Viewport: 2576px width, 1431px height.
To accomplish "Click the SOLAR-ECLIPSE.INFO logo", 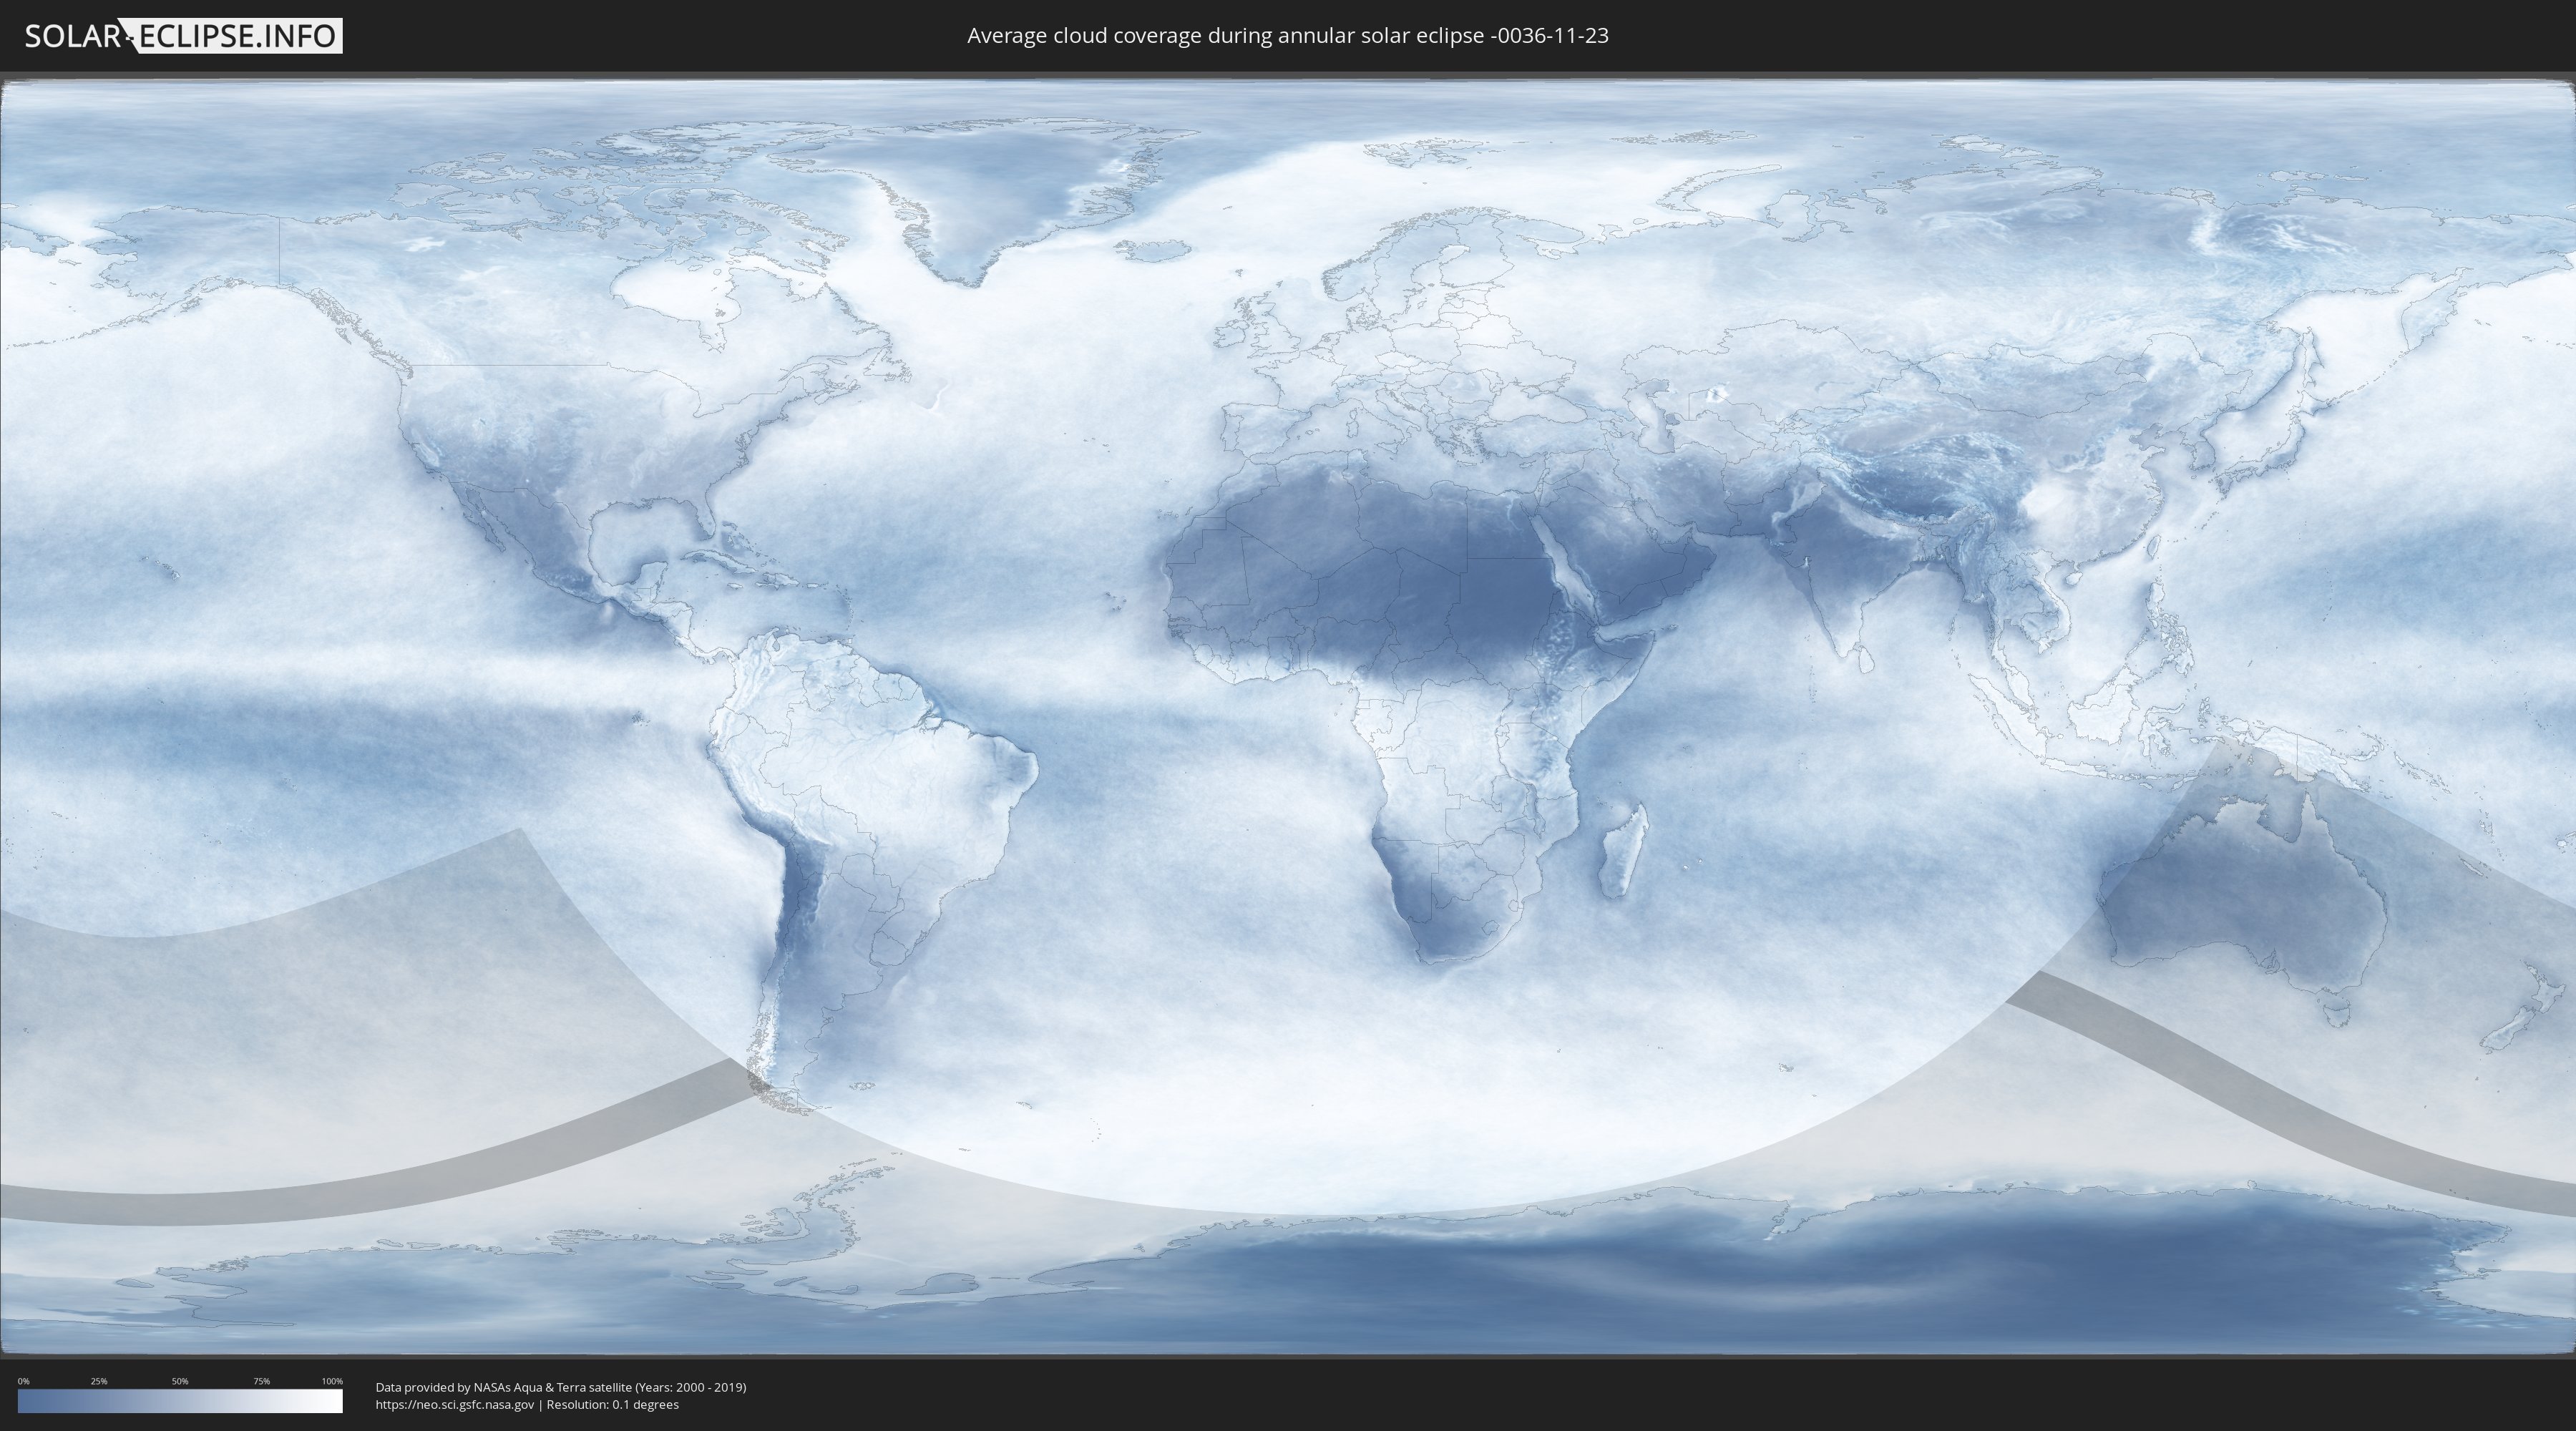I will pyautogui.click(x=183, y=36).
